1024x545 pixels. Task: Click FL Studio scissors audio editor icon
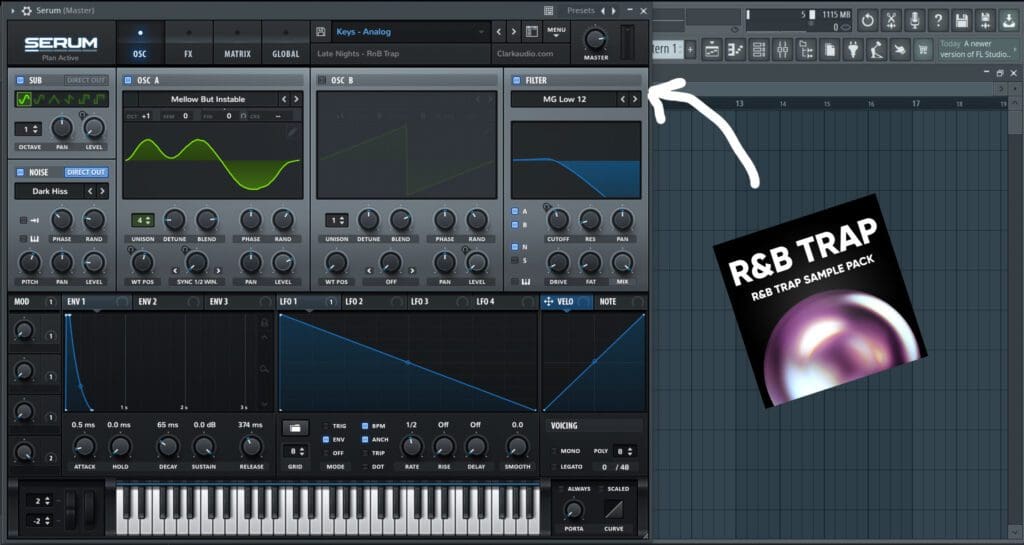[x=891, y=20]
